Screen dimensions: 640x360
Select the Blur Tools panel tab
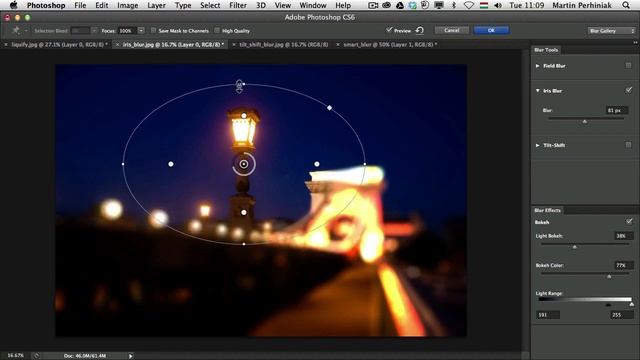(x=546, y=50)
